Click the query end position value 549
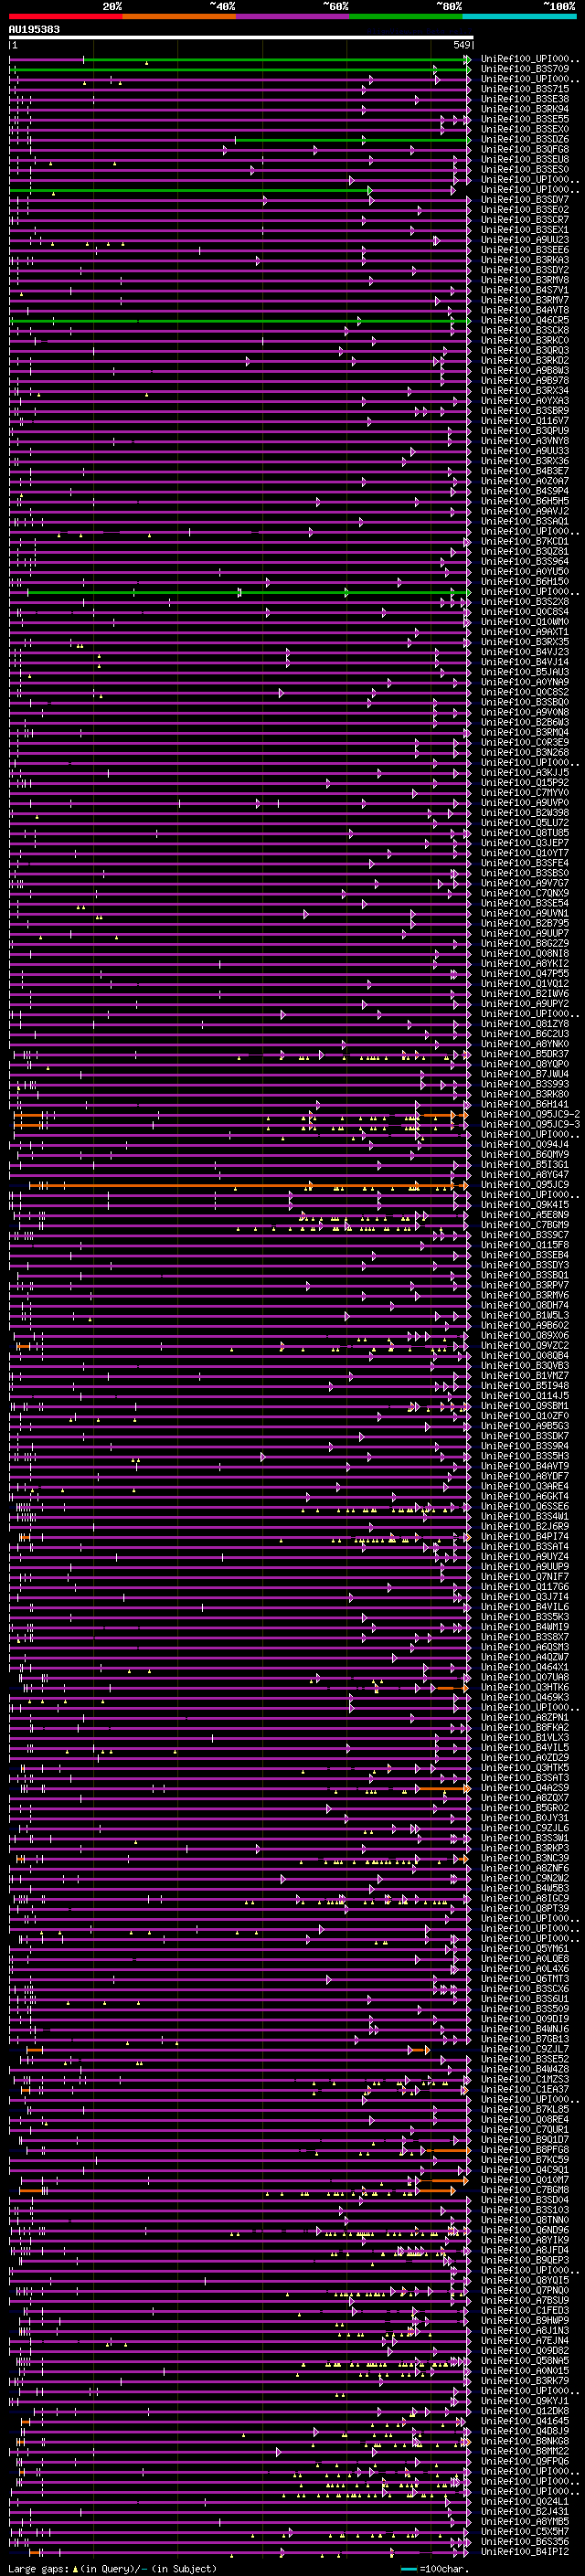 point(461,45)
